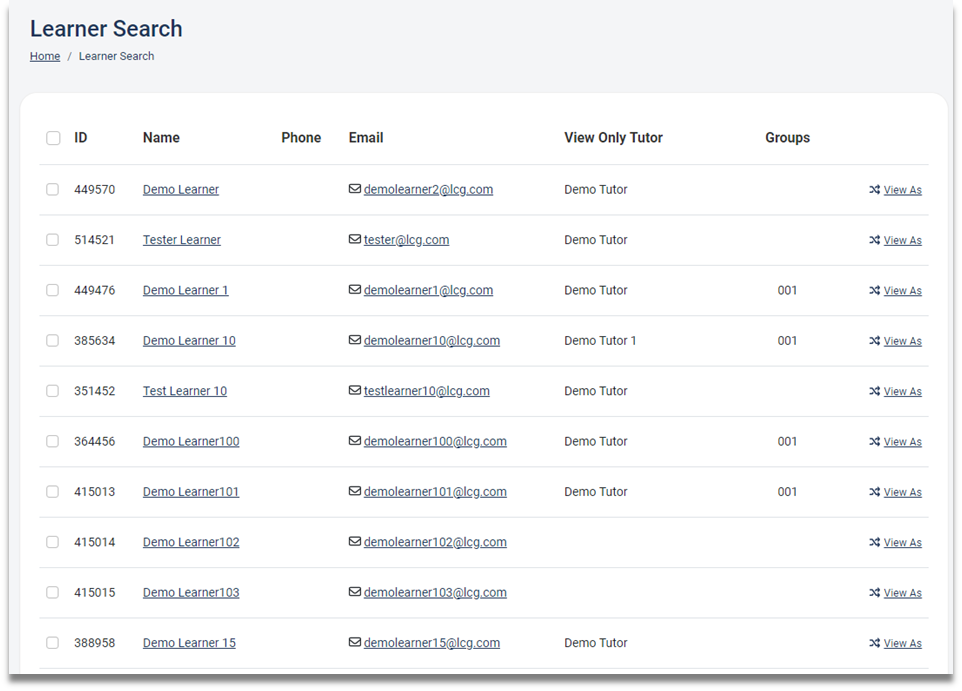Select checkbox for learner ID 415013

click(53, 491)
